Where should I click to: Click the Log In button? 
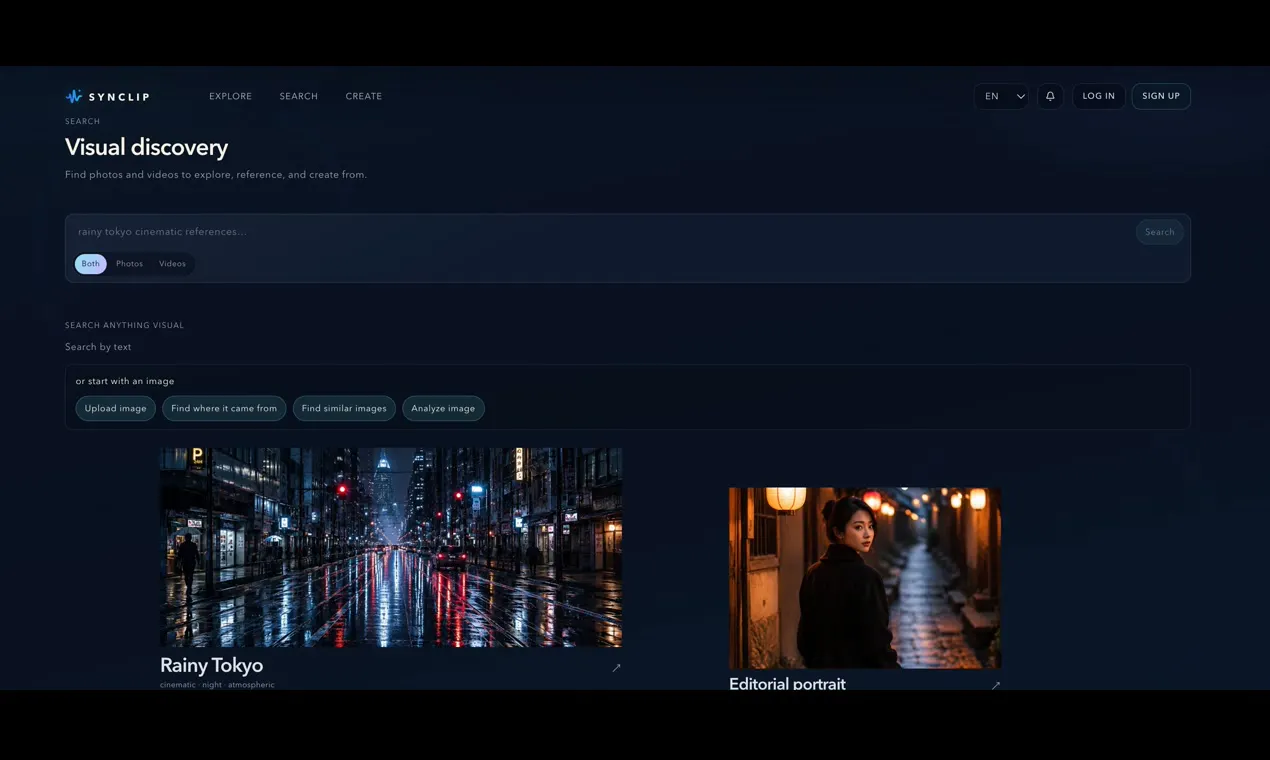(x=1098, y=96)
